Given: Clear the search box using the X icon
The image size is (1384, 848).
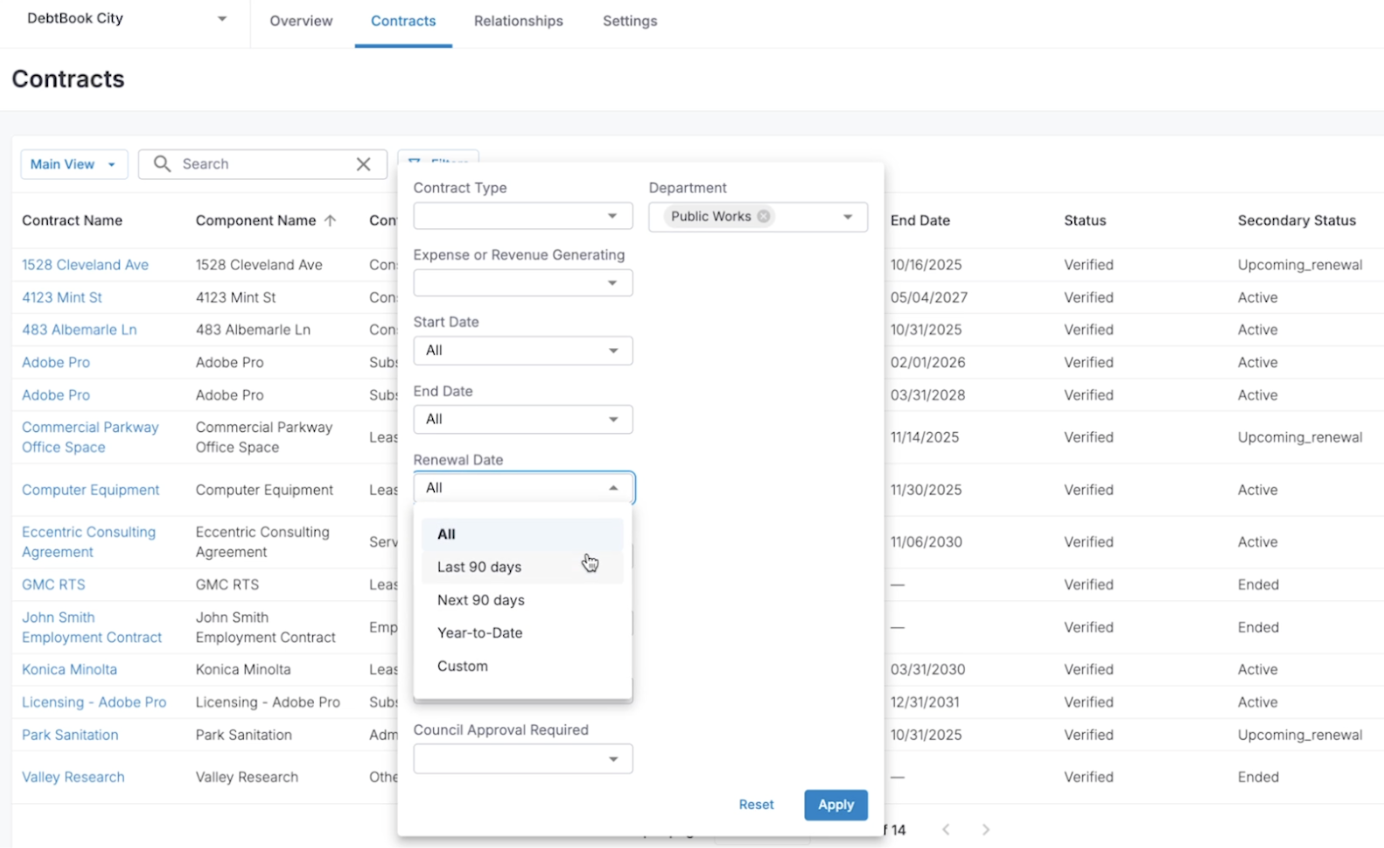Looking at the screenshot, I should (x=364, y=164).
